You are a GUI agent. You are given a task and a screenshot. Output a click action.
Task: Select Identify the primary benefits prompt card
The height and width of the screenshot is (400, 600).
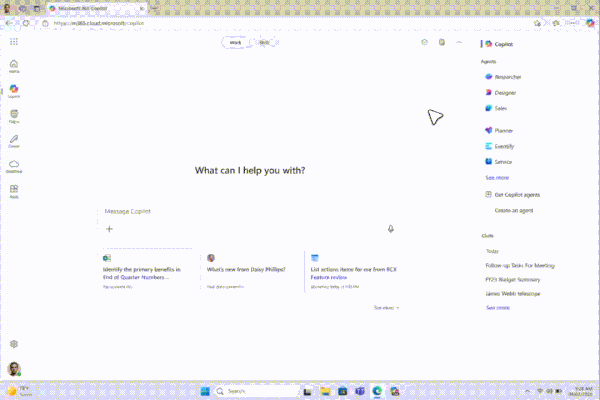(147, 273)
